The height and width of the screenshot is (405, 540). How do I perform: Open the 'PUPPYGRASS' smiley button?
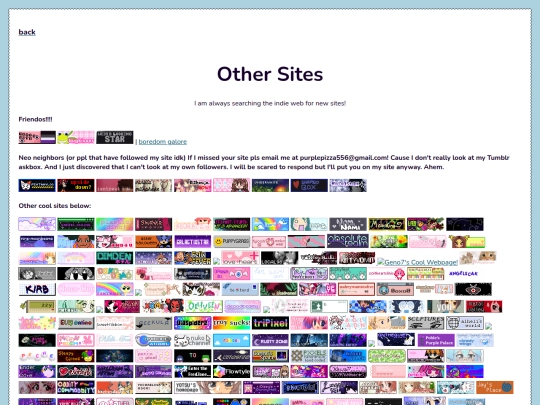pos(231,241)
